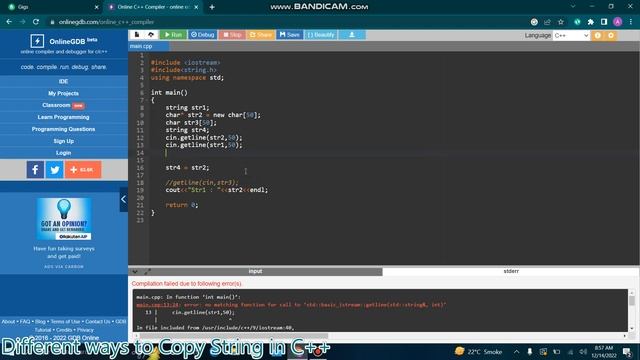
Task: Click the address bar URL
Action: (x=106, y=22)
